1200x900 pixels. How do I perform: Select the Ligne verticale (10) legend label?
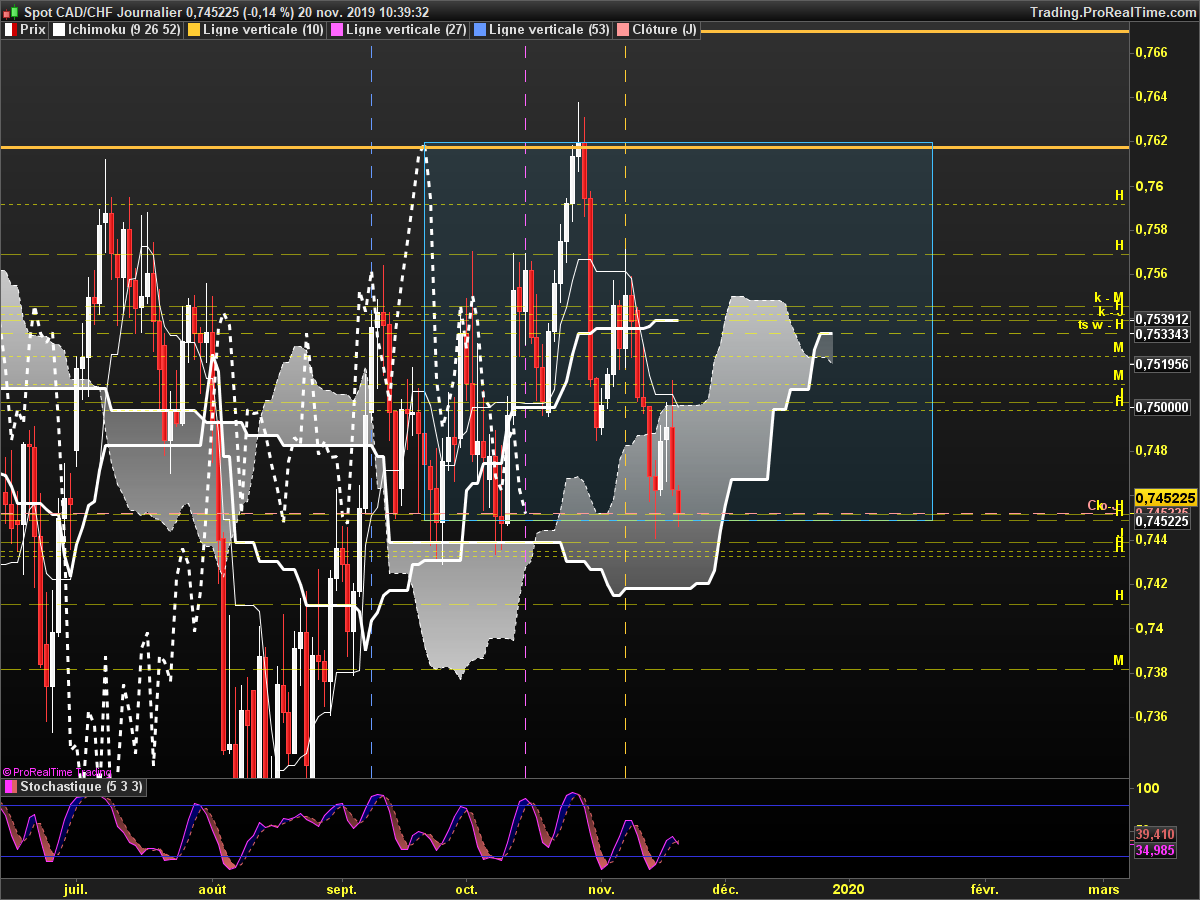(x=263, y=30)
